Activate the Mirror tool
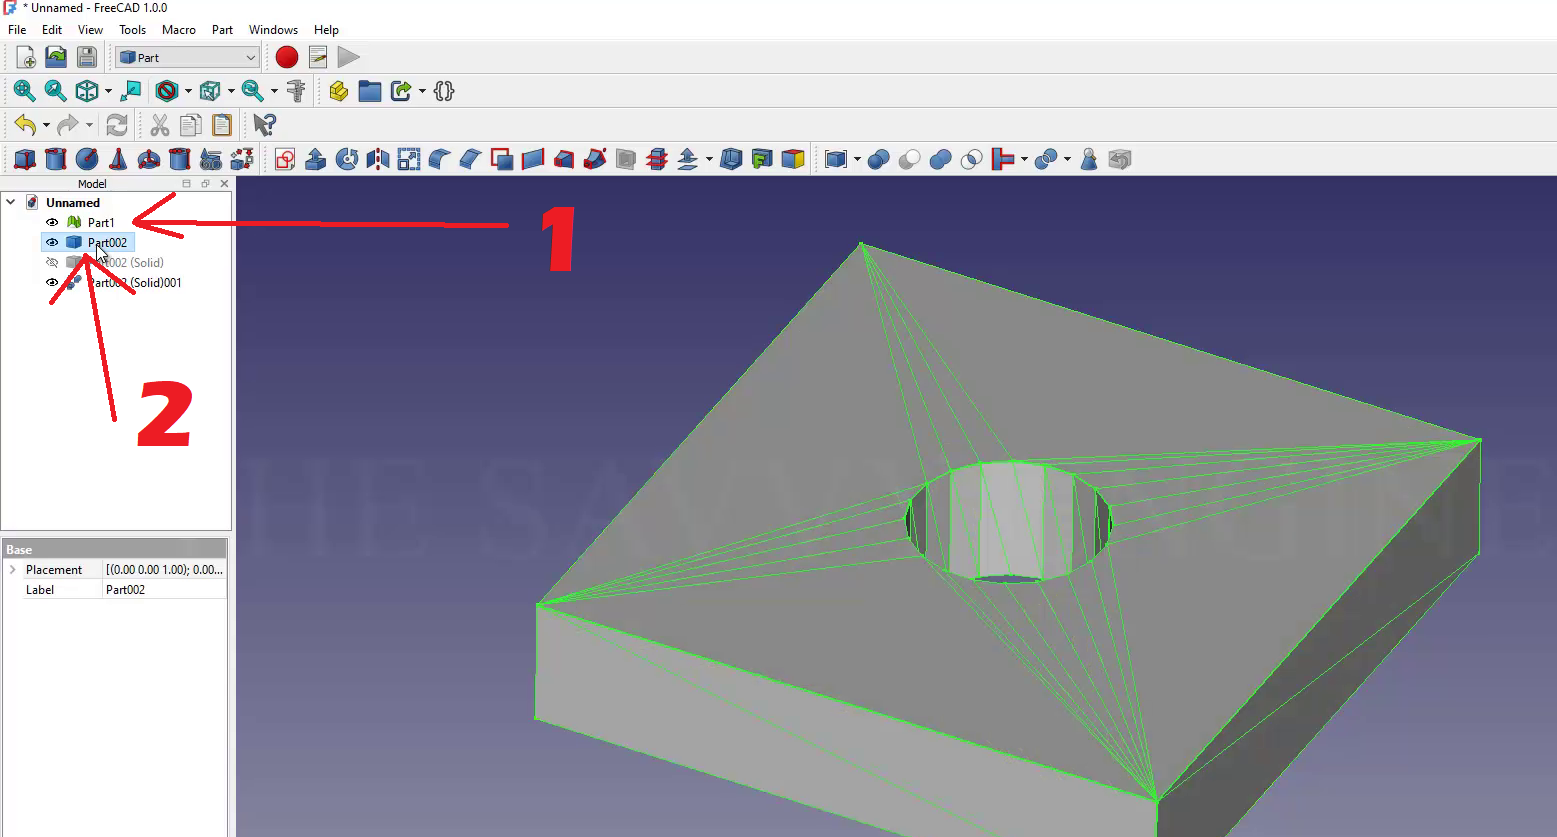Screen dimensions: 1557x837 378,159
